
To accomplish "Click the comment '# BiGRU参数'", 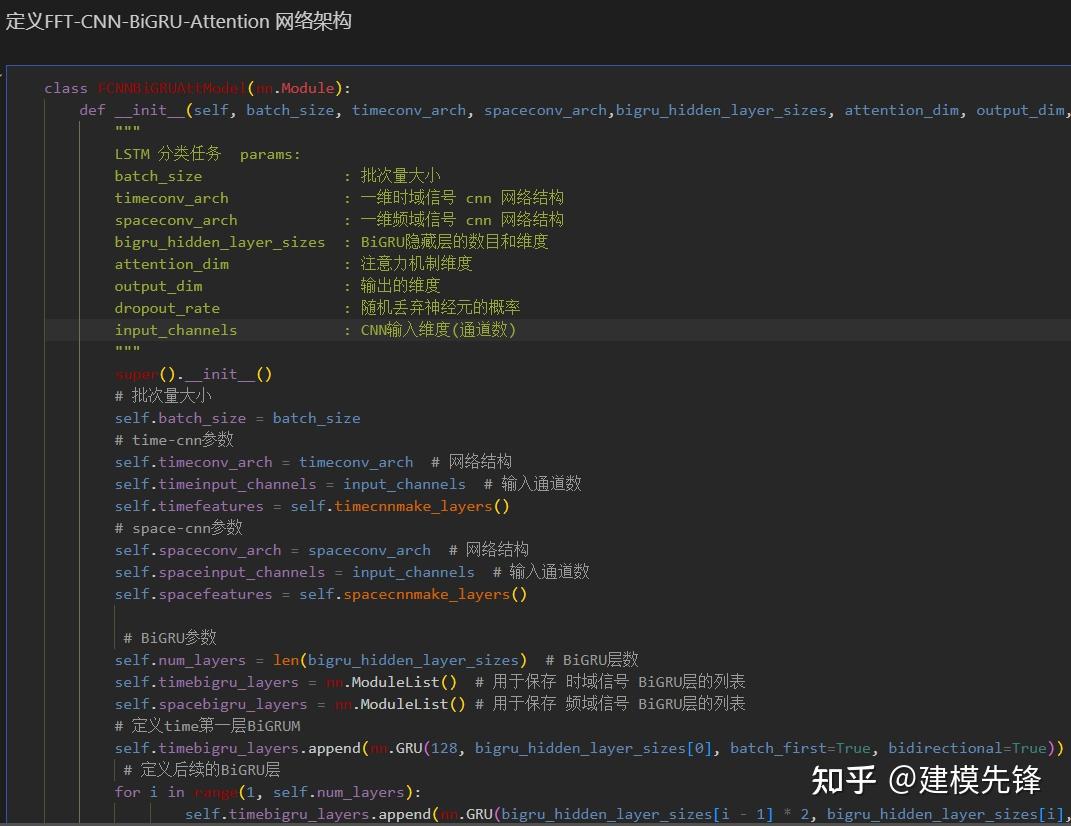I will point(169,637).
